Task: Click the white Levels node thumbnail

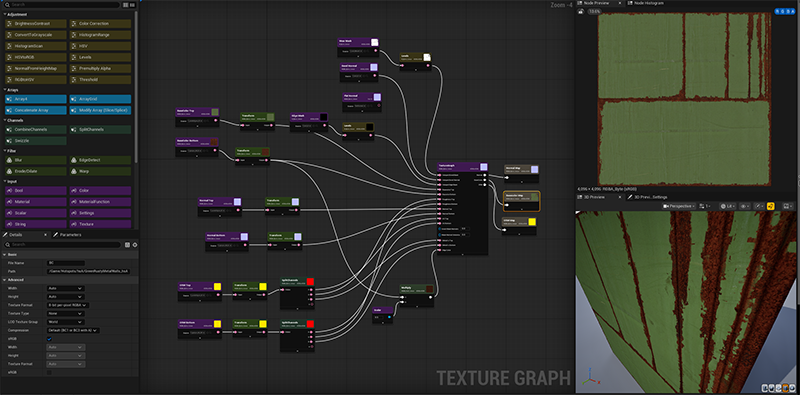Action: 428,57
